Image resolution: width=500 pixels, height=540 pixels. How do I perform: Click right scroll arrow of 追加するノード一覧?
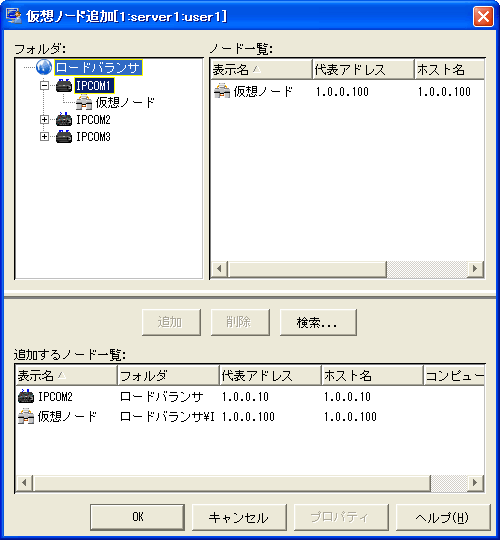476,483
